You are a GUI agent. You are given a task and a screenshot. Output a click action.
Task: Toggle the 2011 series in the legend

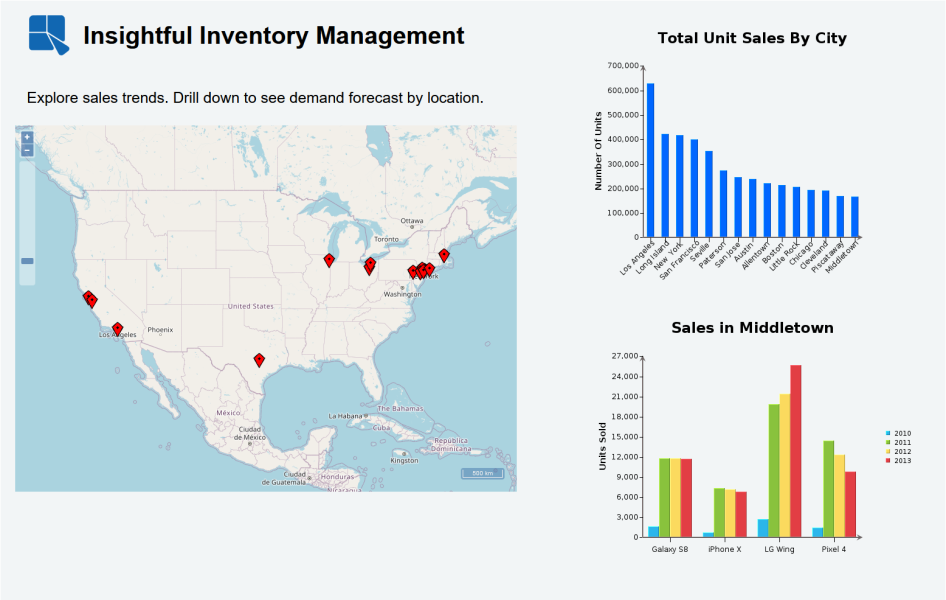pyautogui.click(x=897, y=442)
